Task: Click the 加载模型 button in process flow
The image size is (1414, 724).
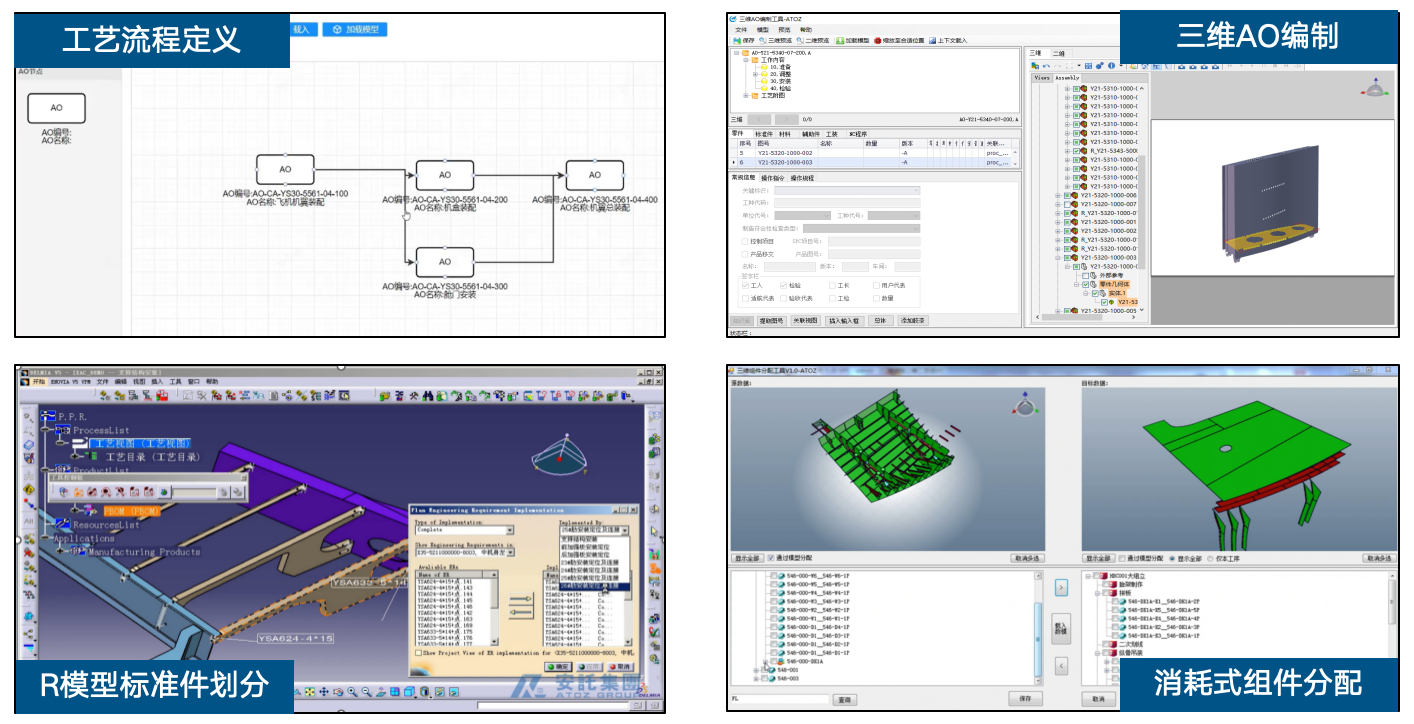Action: (355, 30)
